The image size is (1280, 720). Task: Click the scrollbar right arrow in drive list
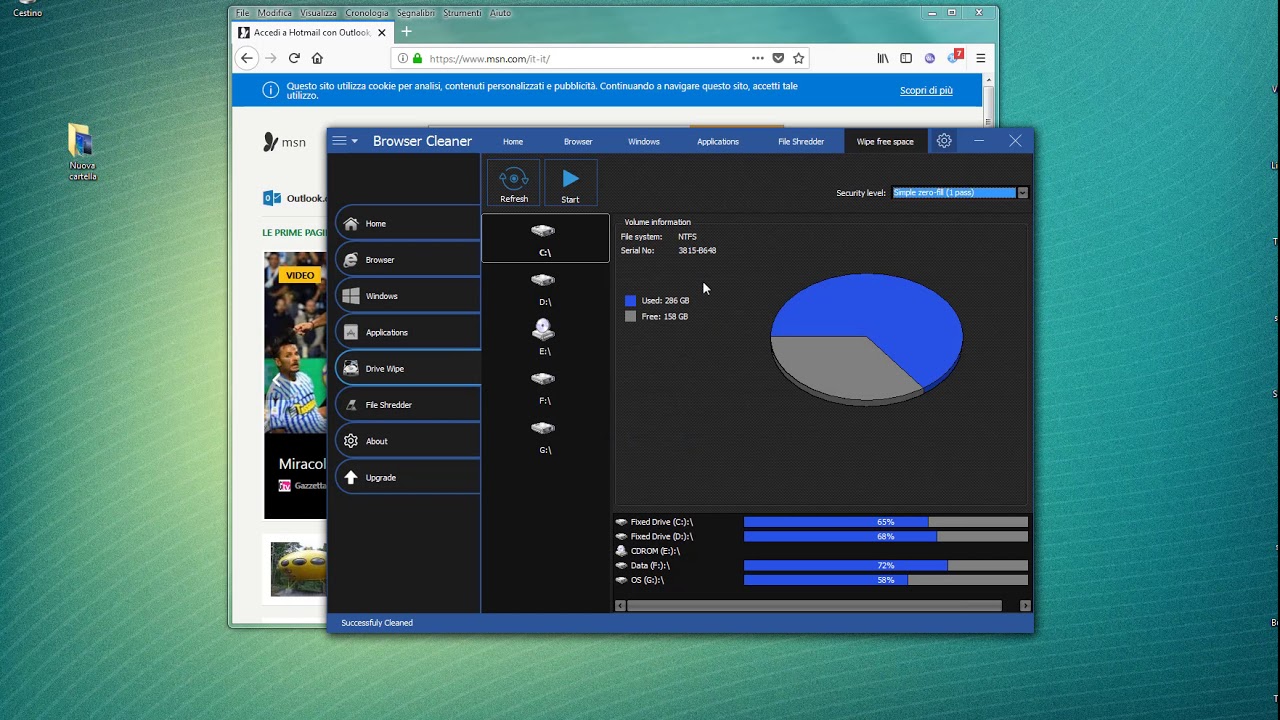click(x=1024, y=606)
